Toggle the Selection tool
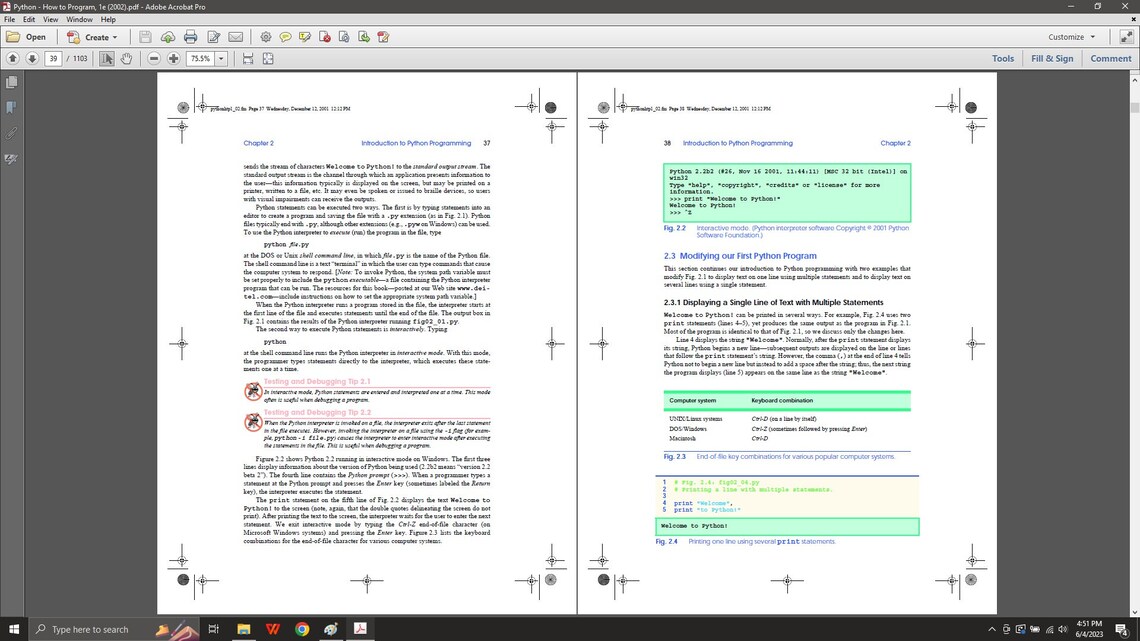The width and height of the screenshot is (1140, 641). pos(108,59)
